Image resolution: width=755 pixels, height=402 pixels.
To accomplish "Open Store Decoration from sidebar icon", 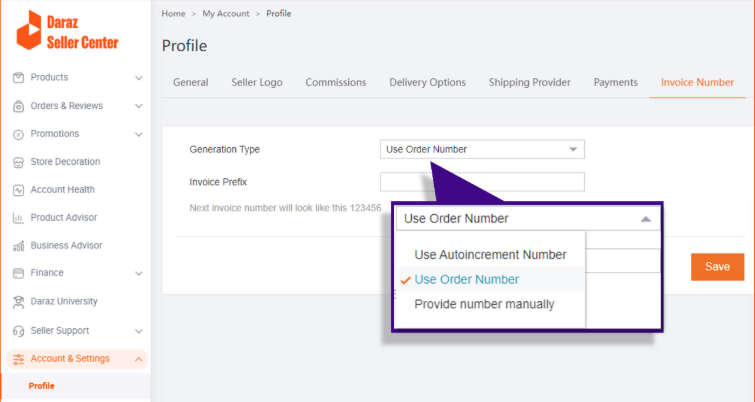I will (x=19, y=162).
